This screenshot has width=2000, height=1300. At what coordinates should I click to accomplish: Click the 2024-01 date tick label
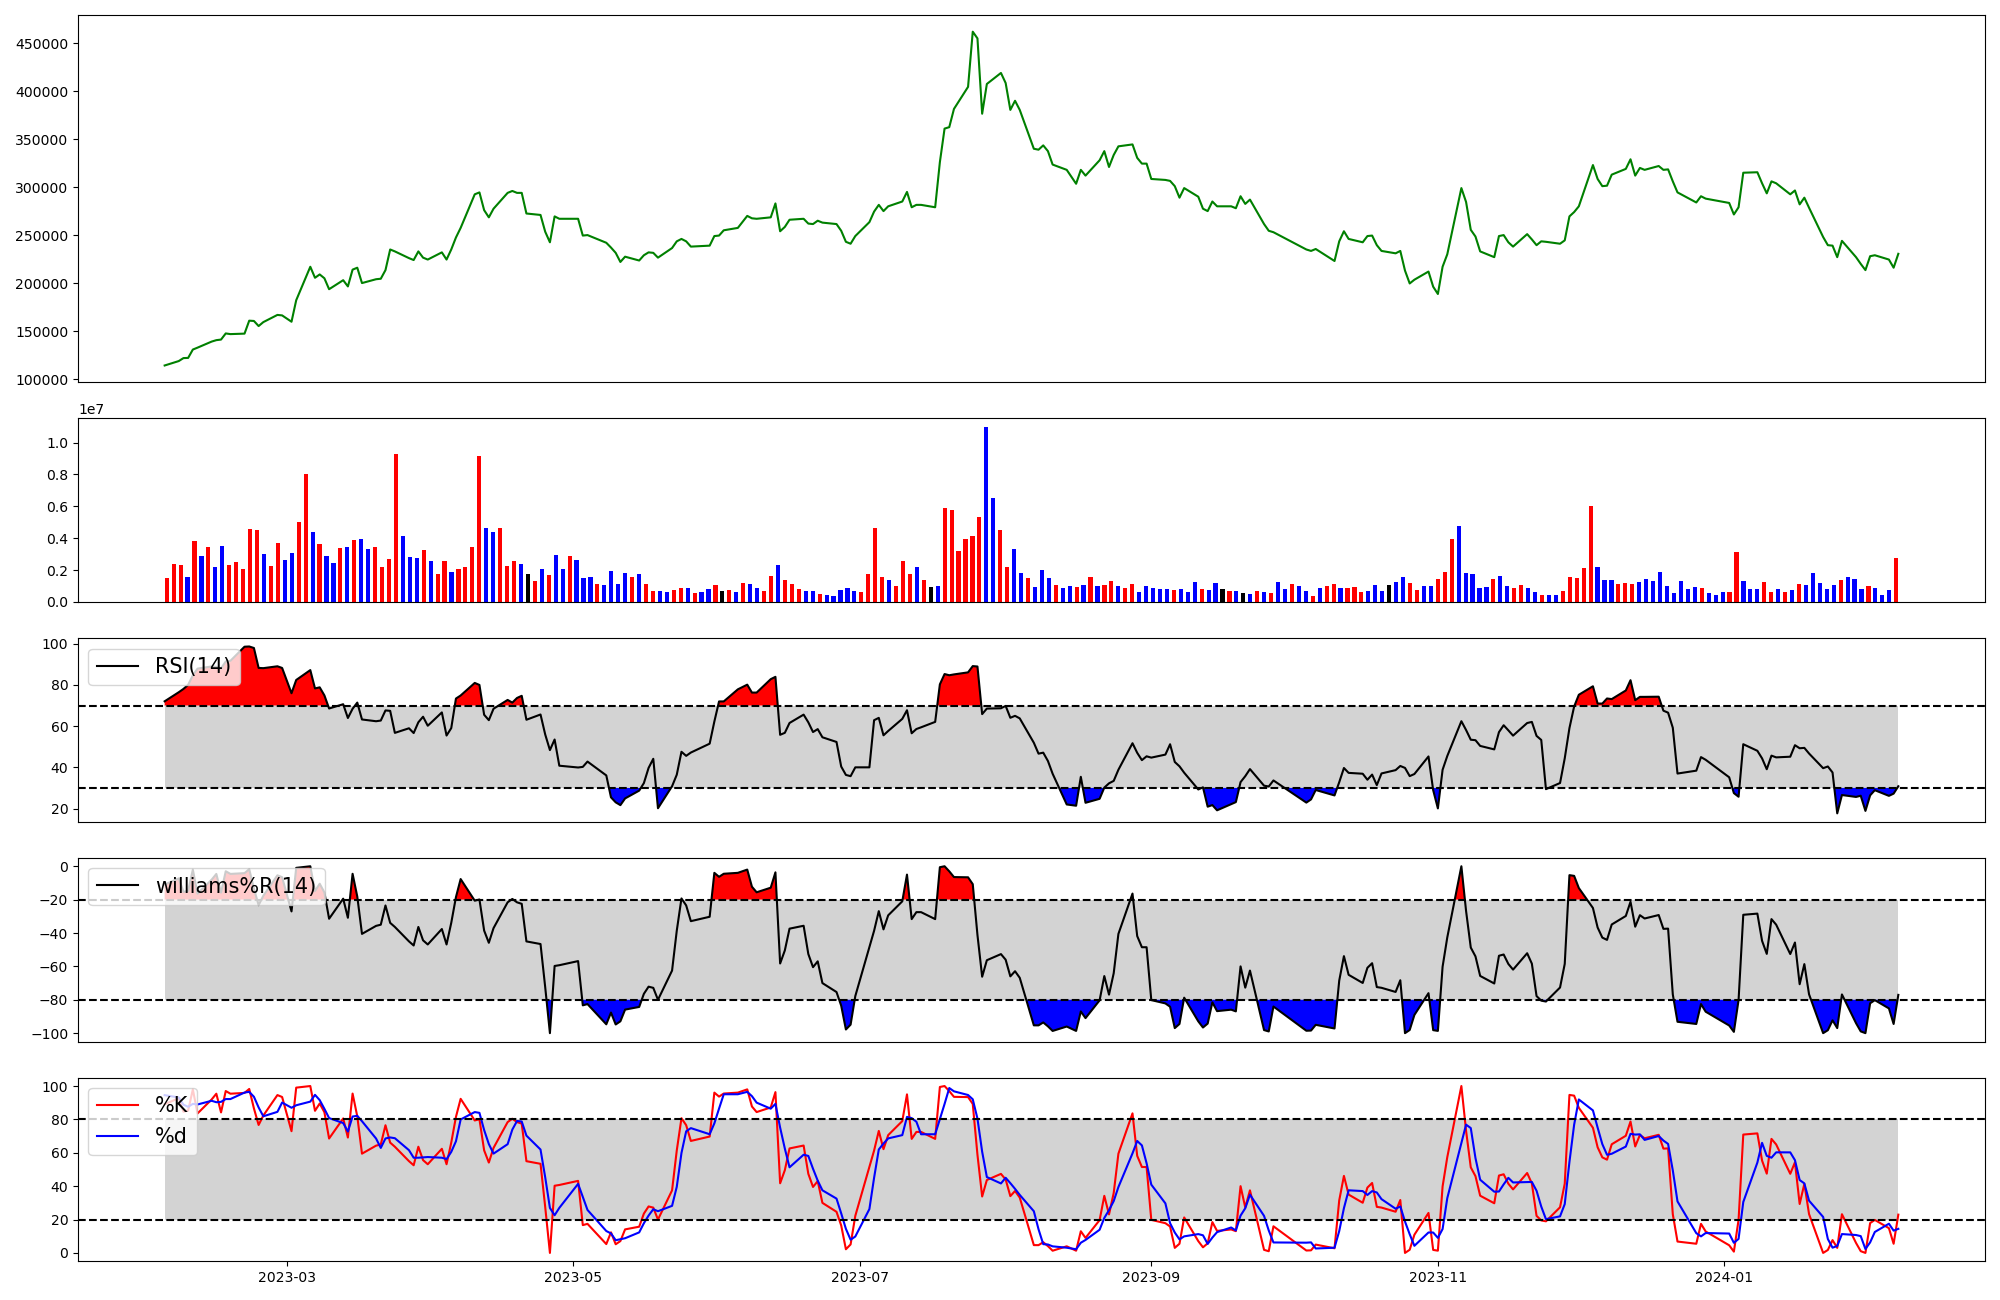pos(1725,1277)
